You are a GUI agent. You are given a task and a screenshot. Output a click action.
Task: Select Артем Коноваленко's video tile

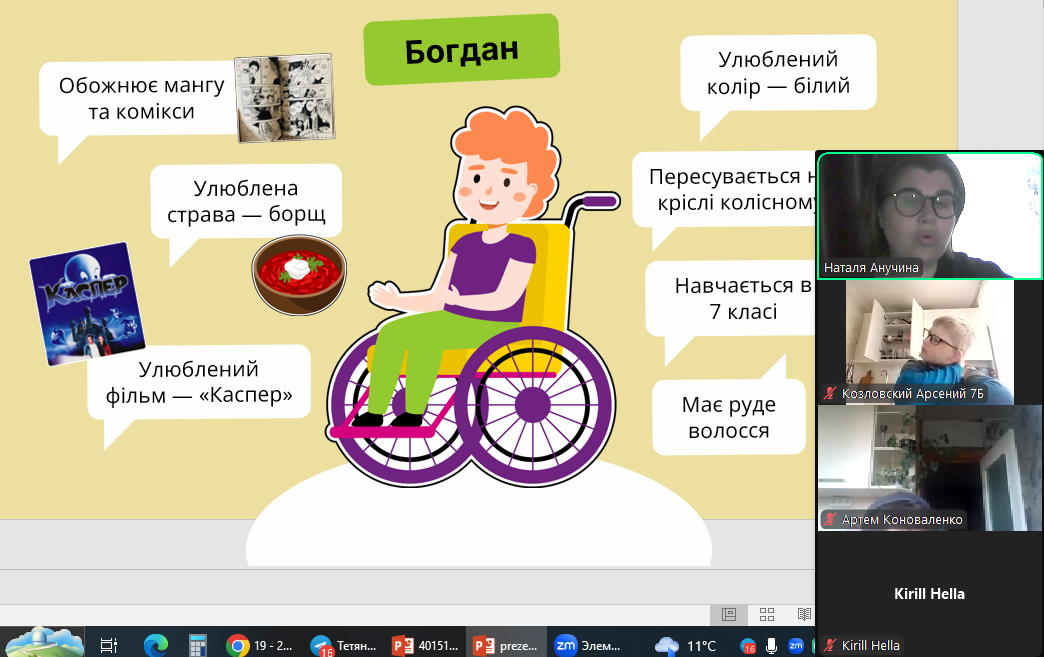pyautogui.click(x=929, y=468)
